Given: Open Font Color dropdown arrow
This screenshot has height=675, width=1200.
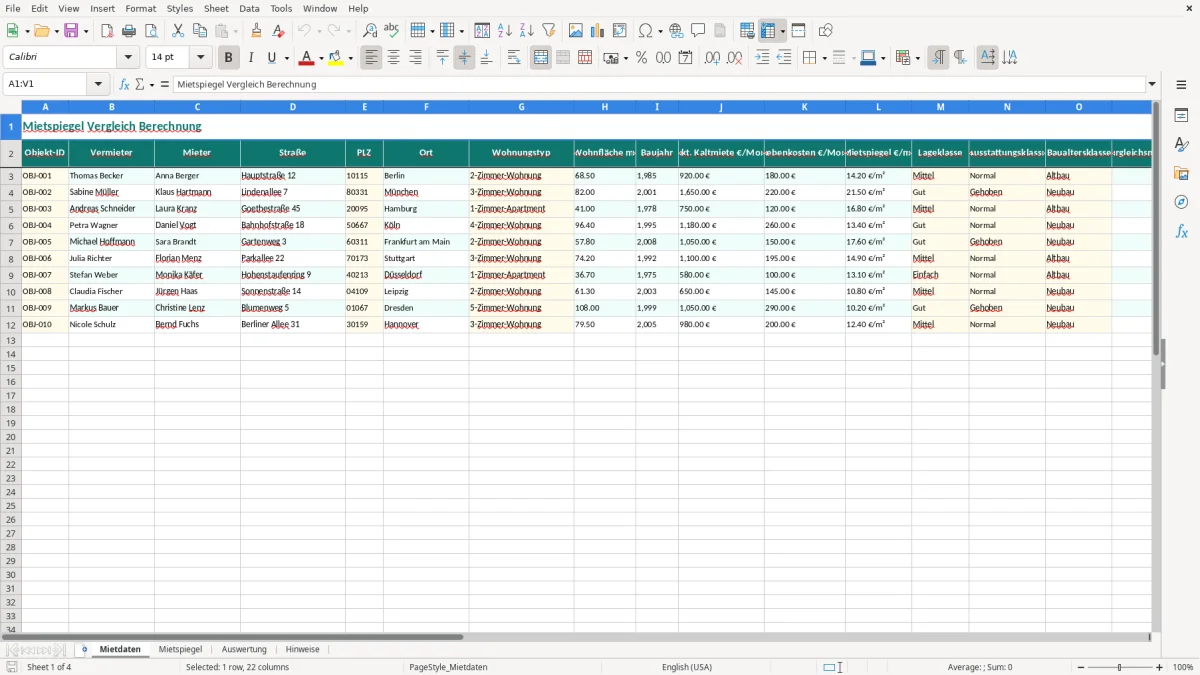Looking at the screenshot, I should point(321,58).
